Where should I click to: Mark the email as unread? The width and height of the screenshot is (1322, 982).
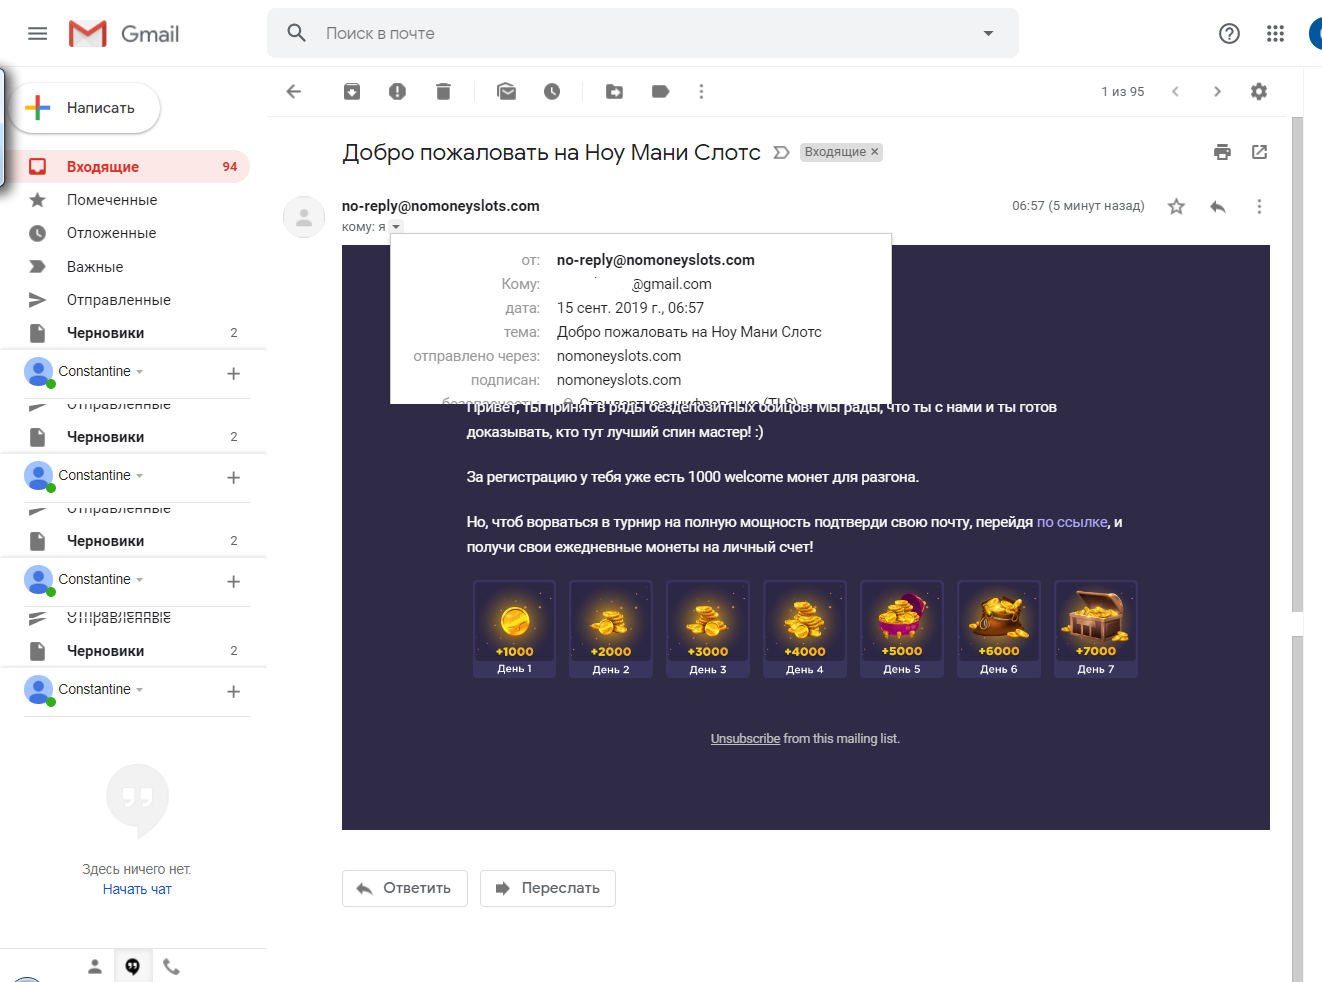pos(507,91)
